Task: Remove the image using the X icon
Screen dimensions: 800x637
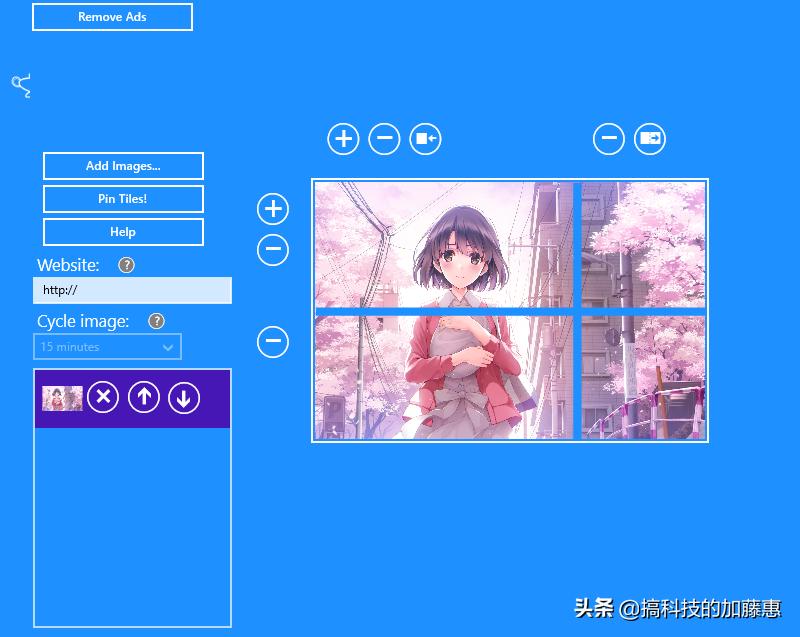Action: [103, 397]
